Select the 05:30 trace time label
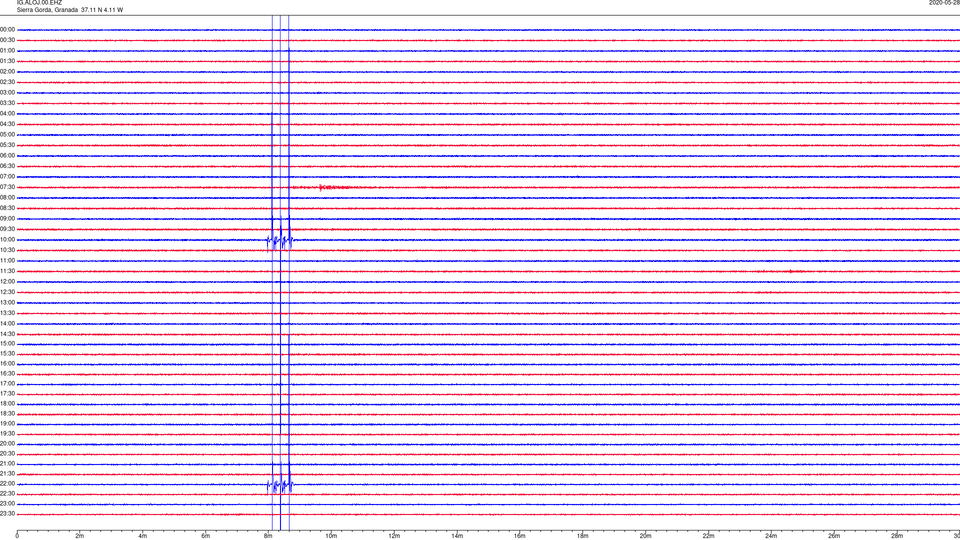The image size is (960, 540). [7, 145]
